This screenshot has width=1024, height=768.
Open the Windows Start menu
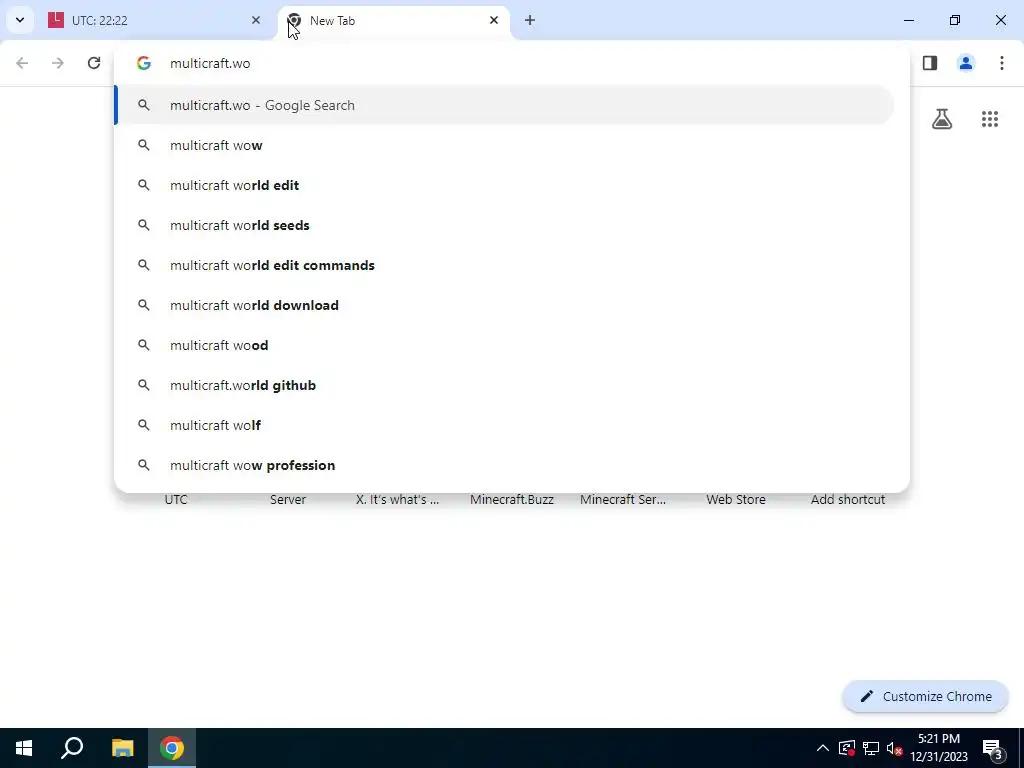pos(24,748)
